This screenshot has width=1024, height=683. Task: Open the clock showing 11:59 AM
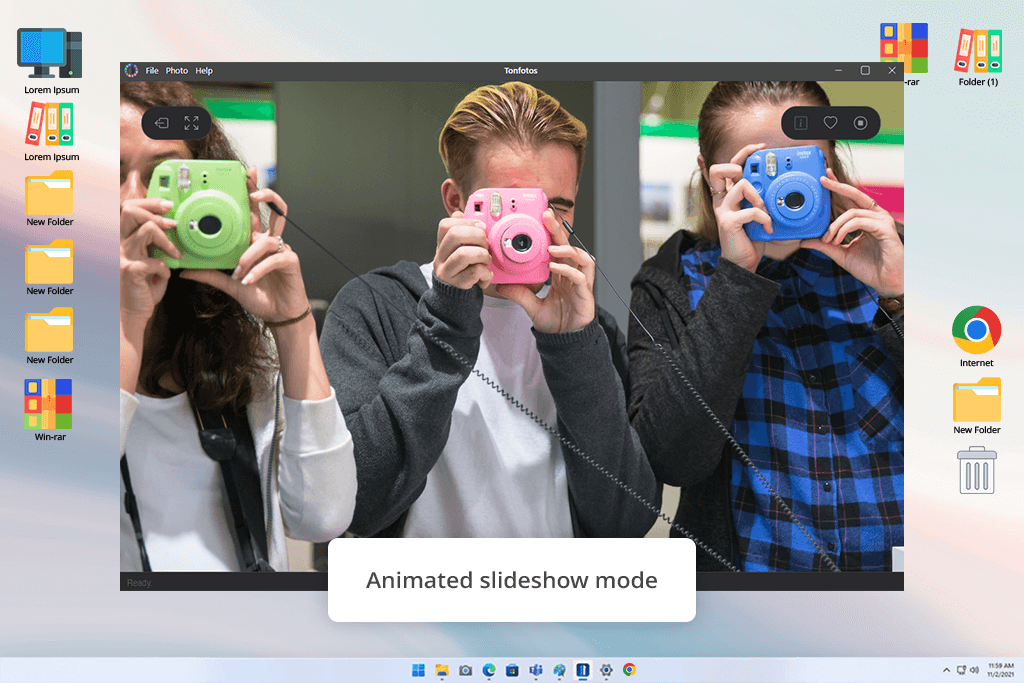click(x=1000, y=670)
